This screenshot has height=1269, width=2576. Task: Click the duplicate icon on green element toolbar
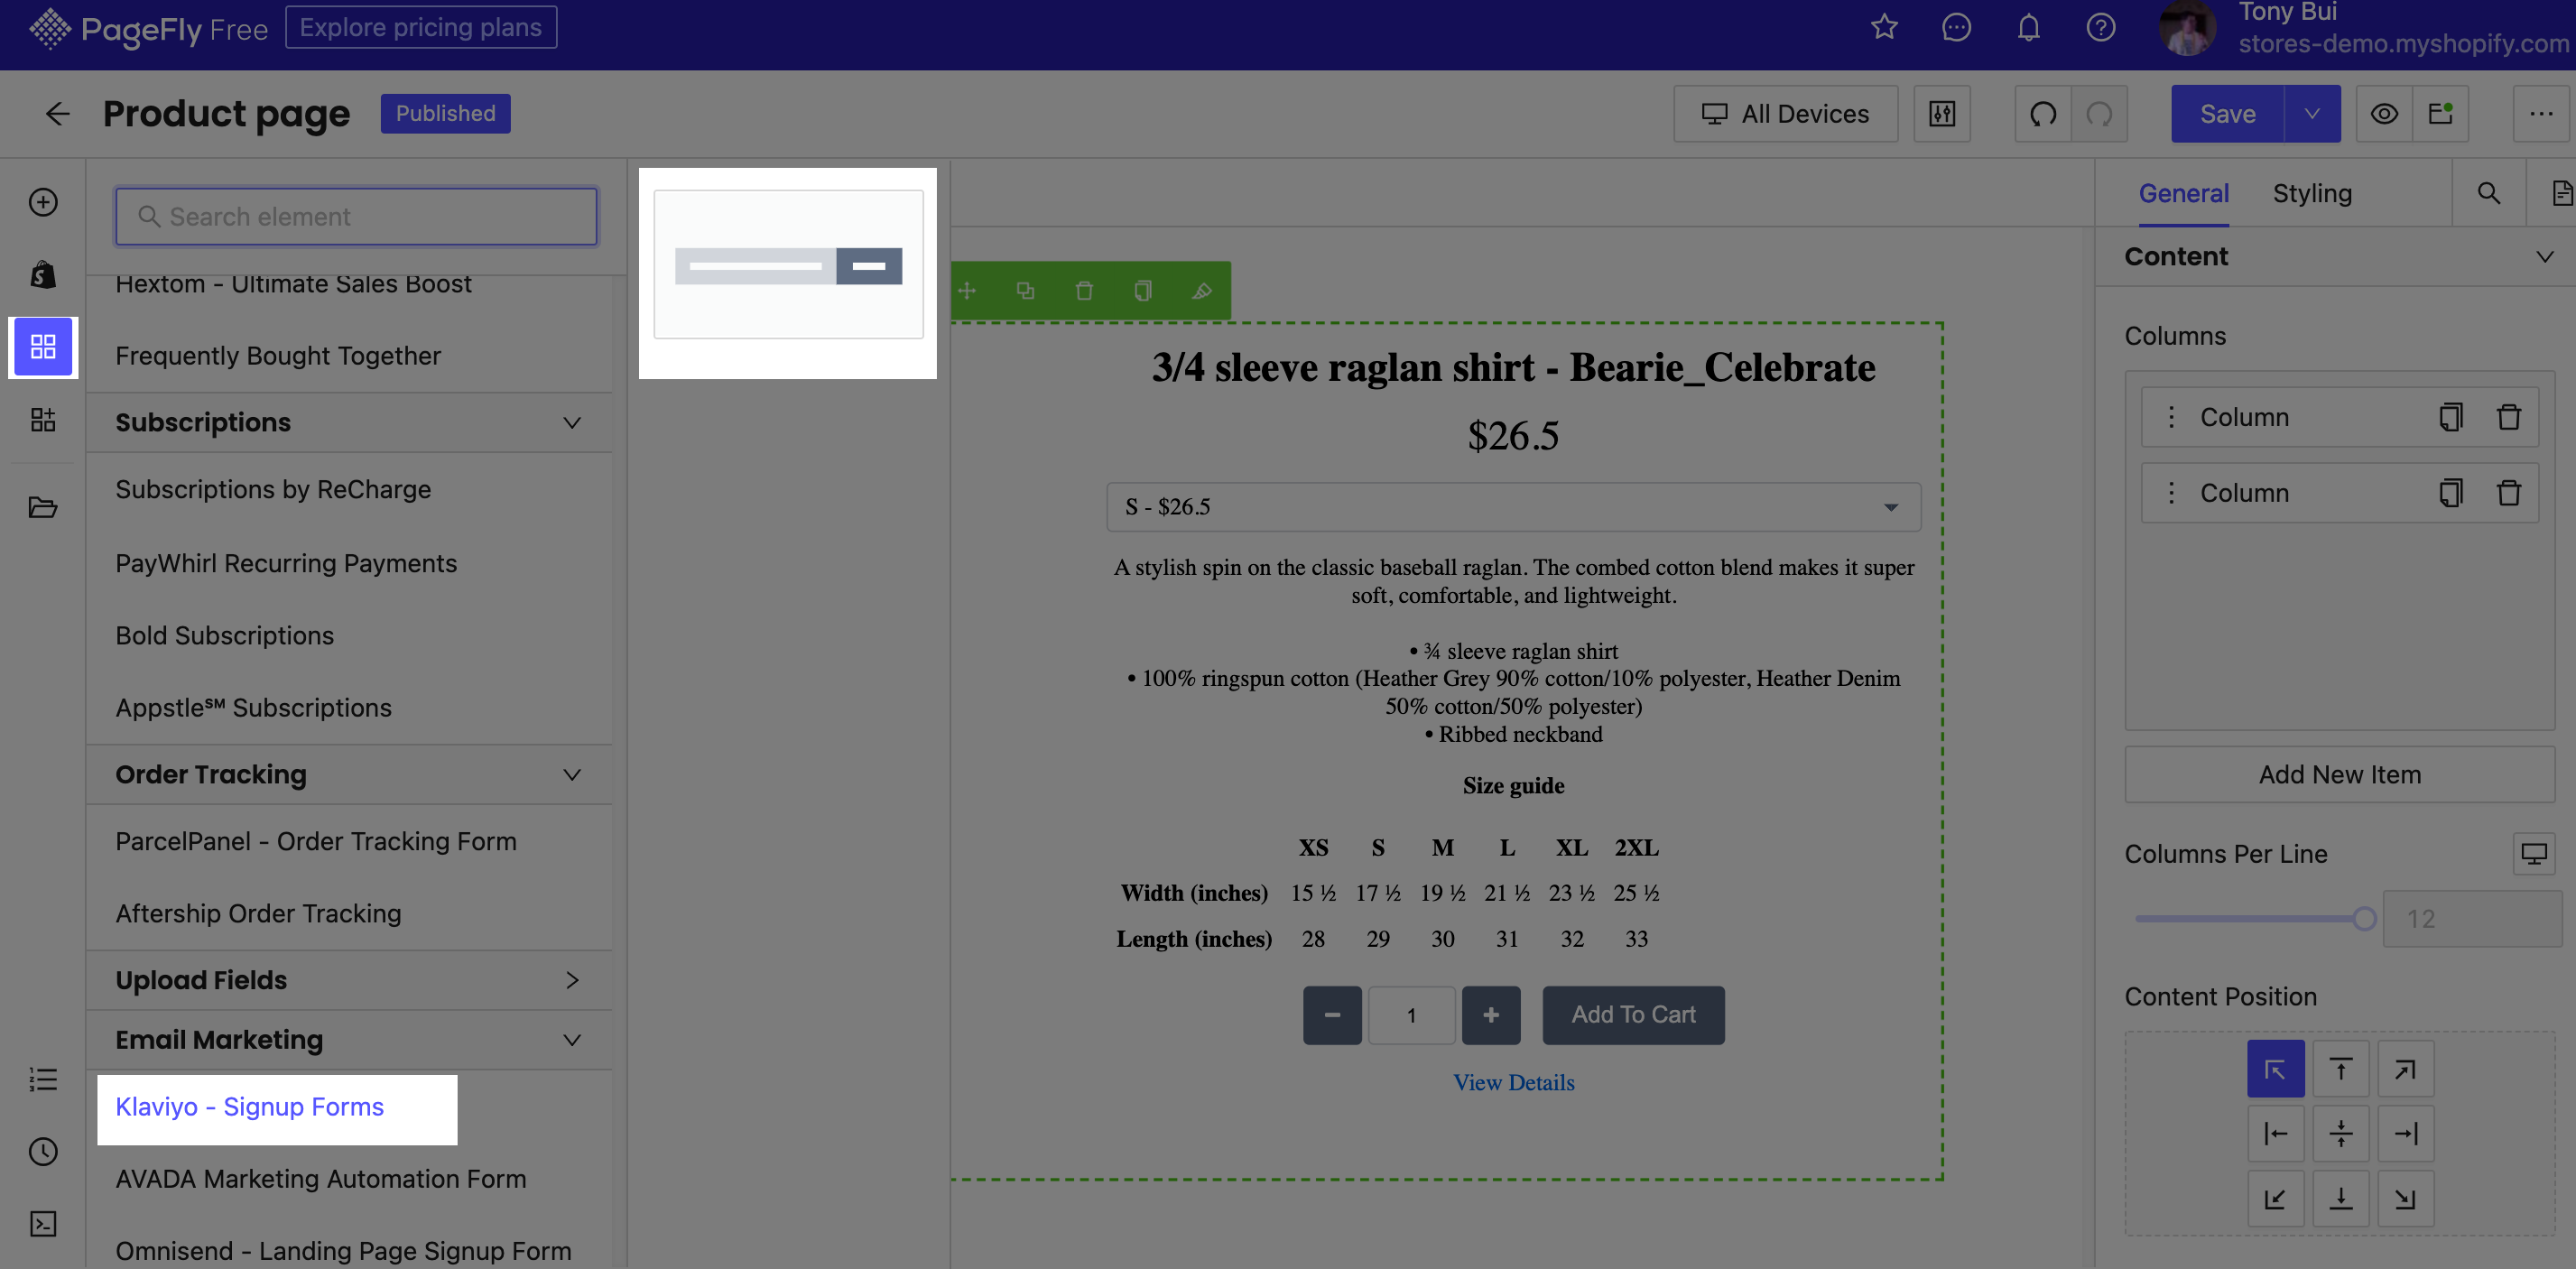pyautogui.click(x=1025, y=291)
